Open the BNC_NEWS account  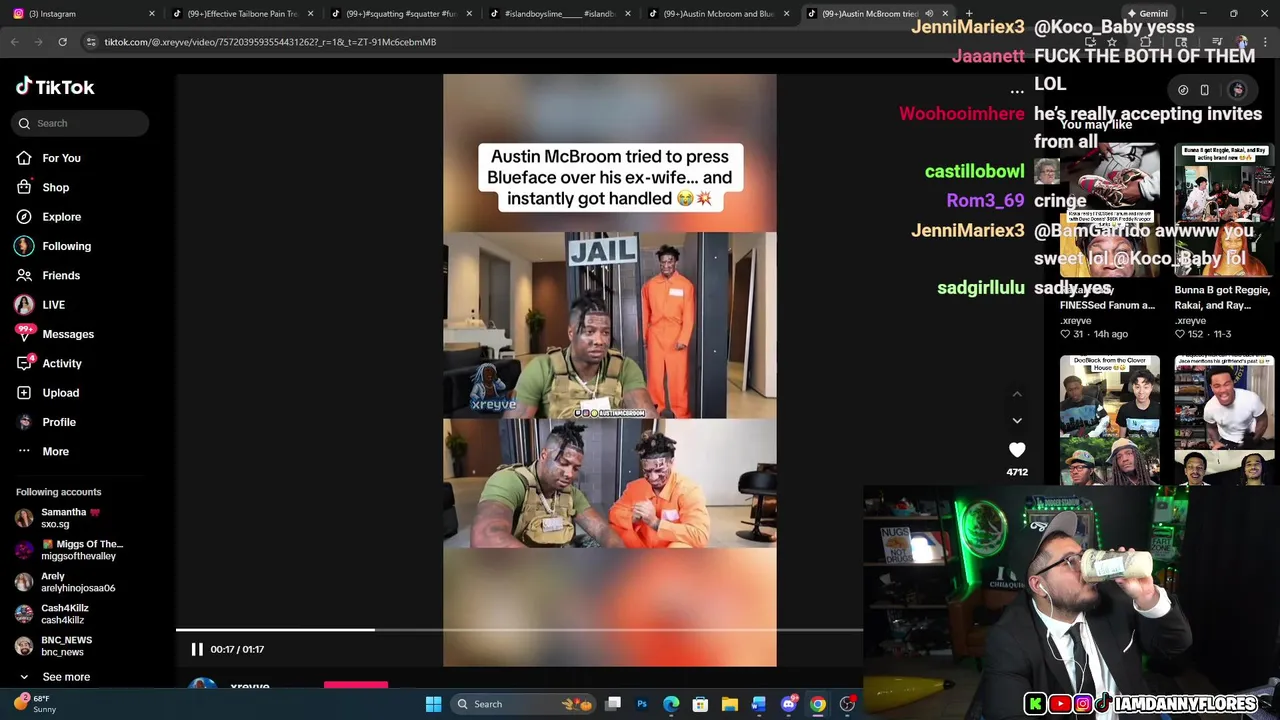click(65, 646)
